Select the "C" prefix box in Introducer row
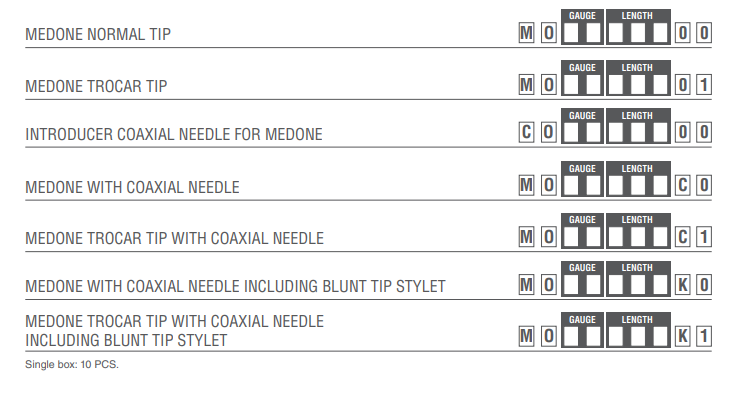The height and width of the screenshot is (403, 756). 526,134
